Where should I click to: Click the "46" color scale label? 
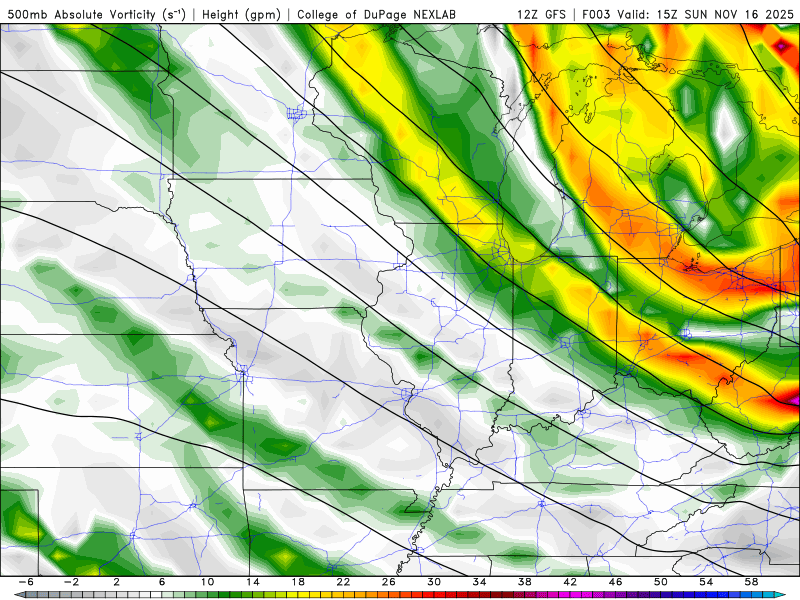[615, 582]
